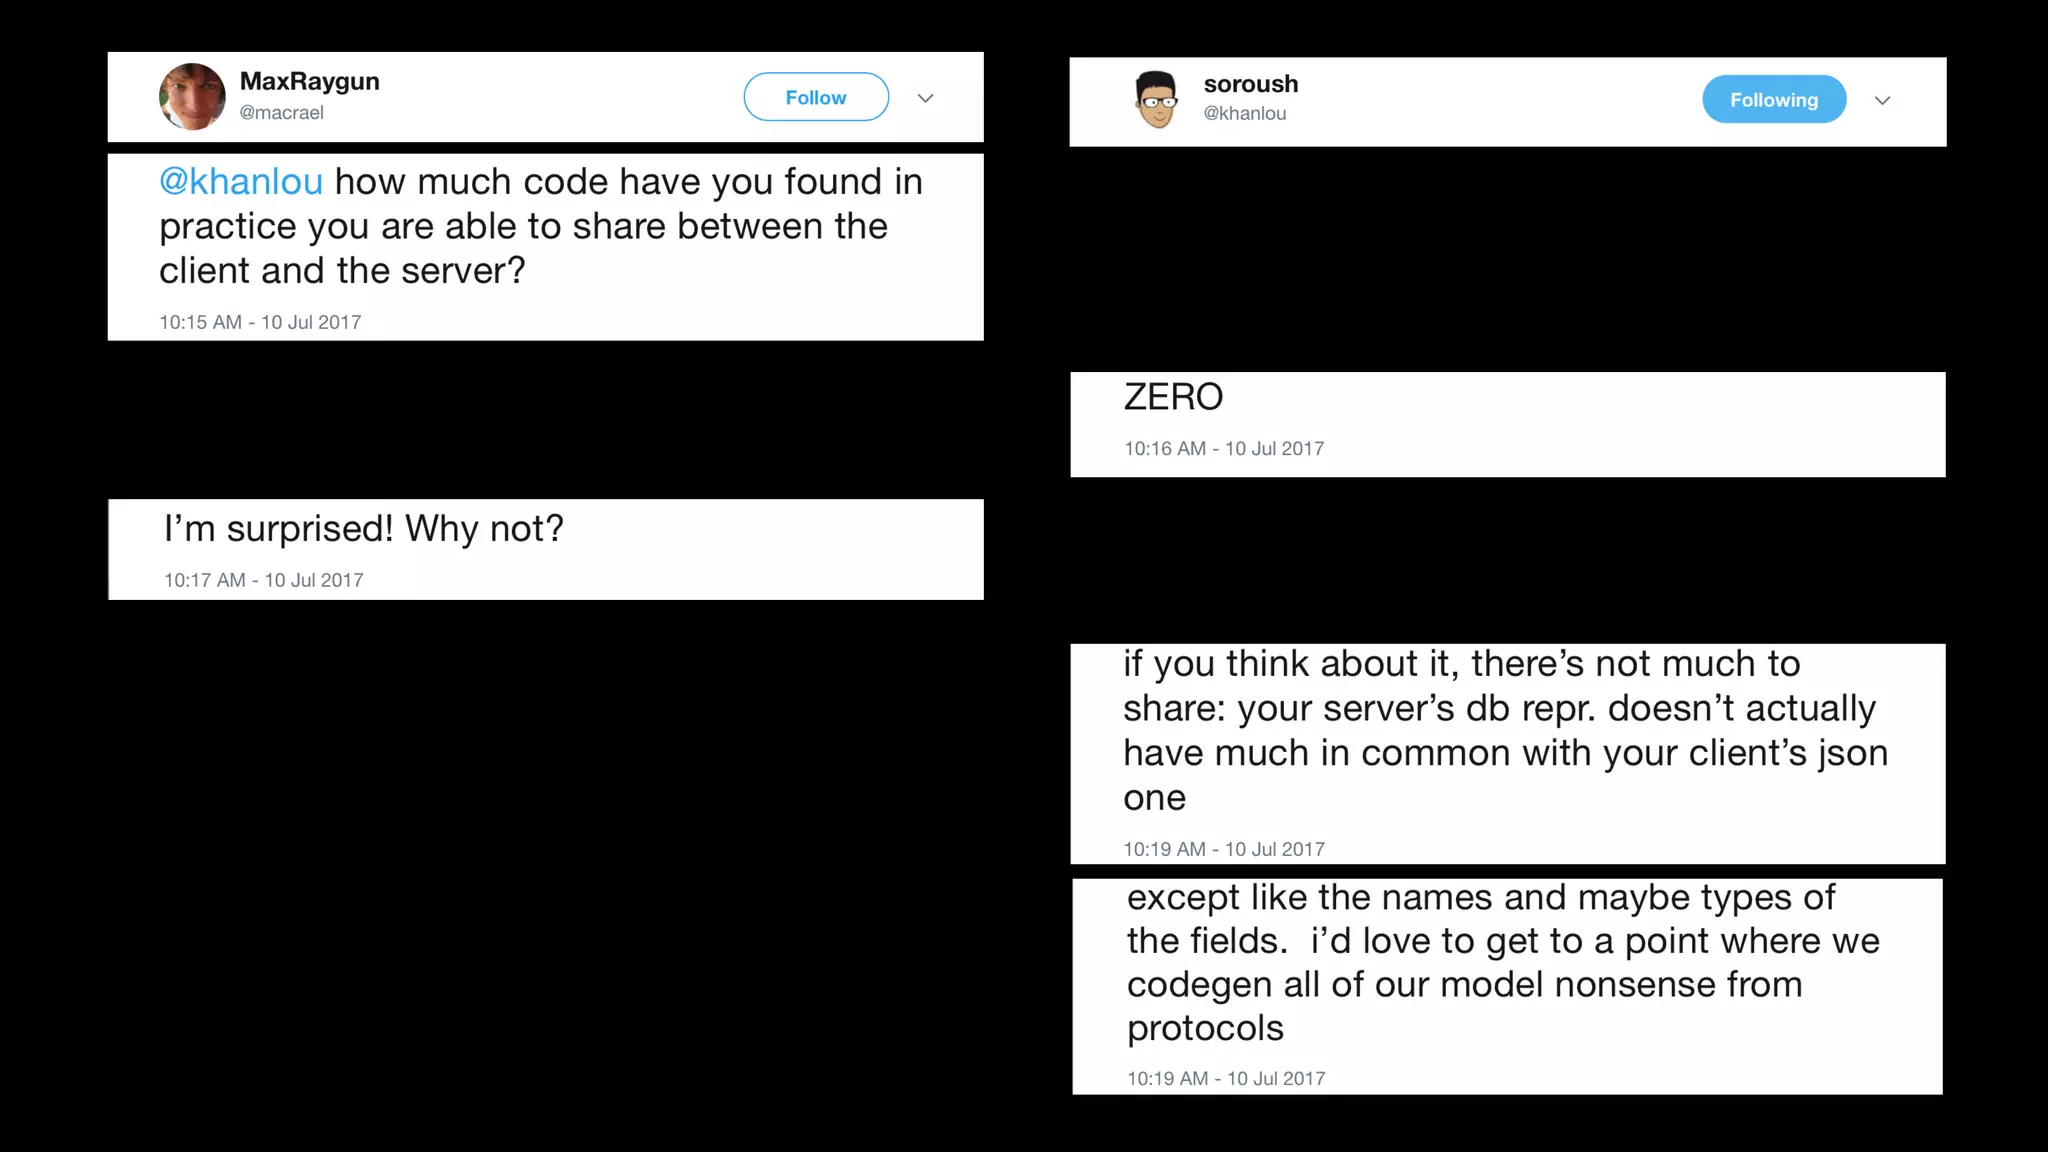This screenshot has width=2048, height=1152.
Task: Open the chevron dropdown next to Following
Action: (x=1882, y=100)
